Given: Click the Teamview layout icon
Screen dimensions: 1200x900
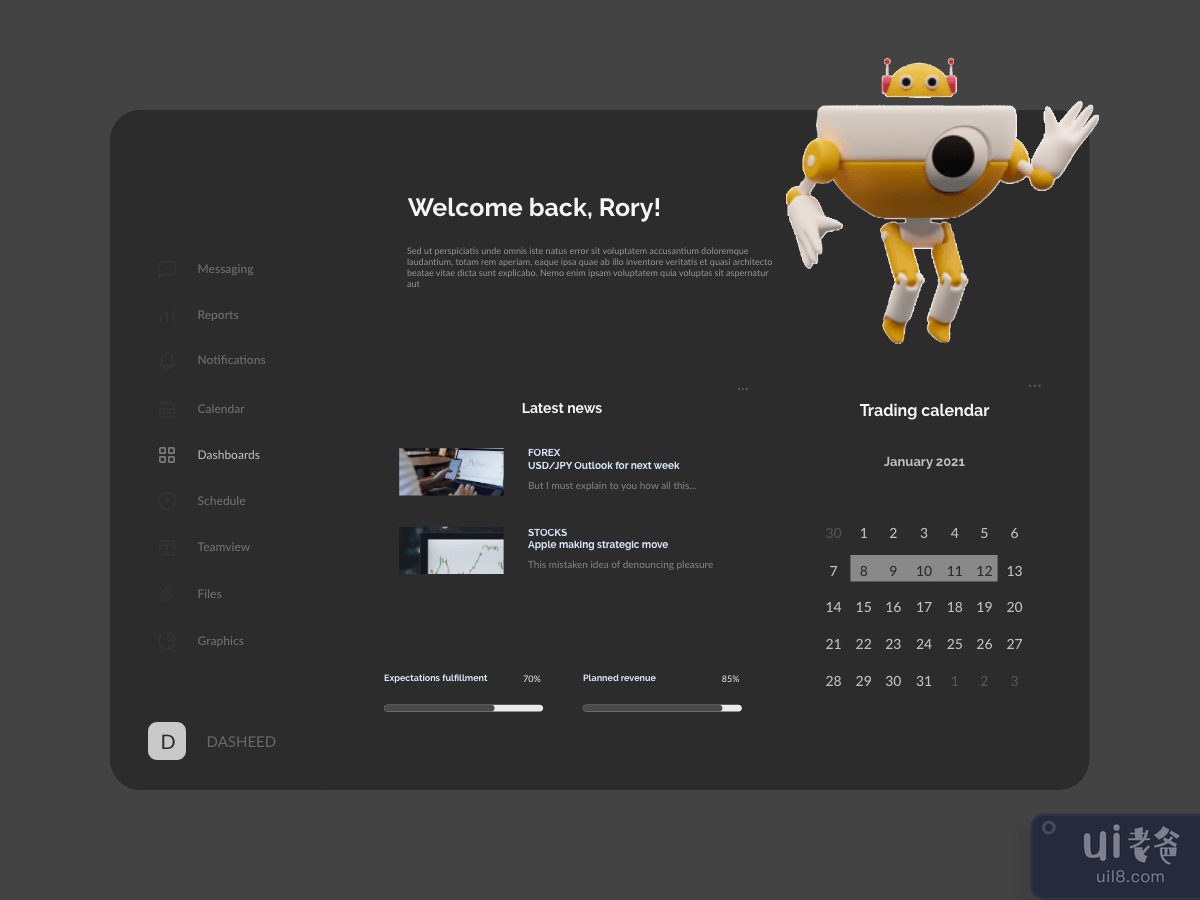Looking at the screenshot, I should point(167,547).
